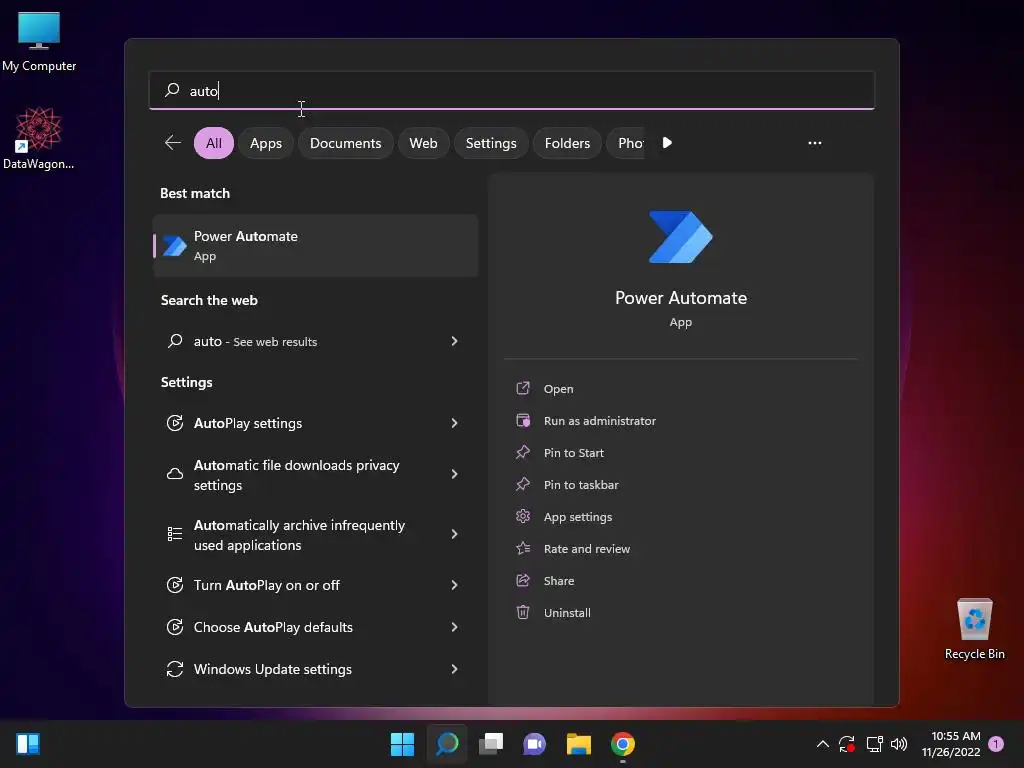Open the Windows Start button

pyautogui.click(x=402, y=744)
